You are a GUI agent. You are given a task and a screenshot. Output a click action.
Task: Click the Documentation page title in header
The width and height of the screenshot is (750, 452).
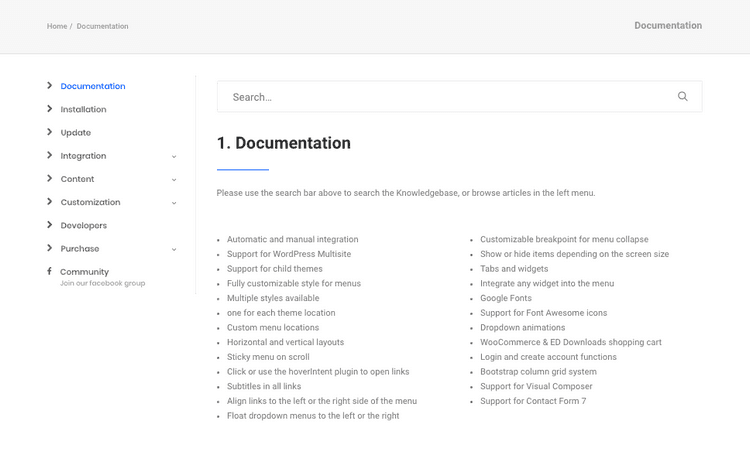point(668,25)
